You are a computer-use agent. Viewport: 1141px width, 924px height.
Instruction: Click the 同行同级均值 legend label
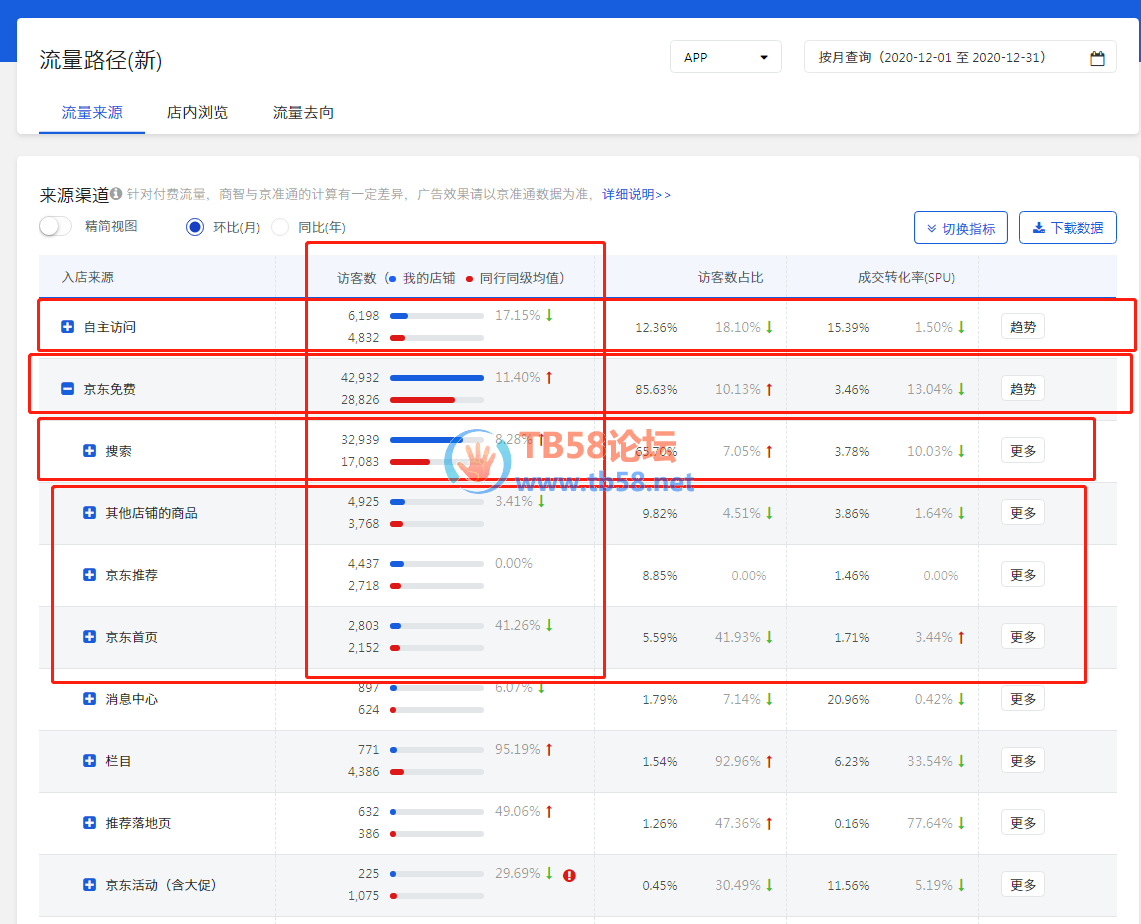pyautogui.click(x=519, y=278)
